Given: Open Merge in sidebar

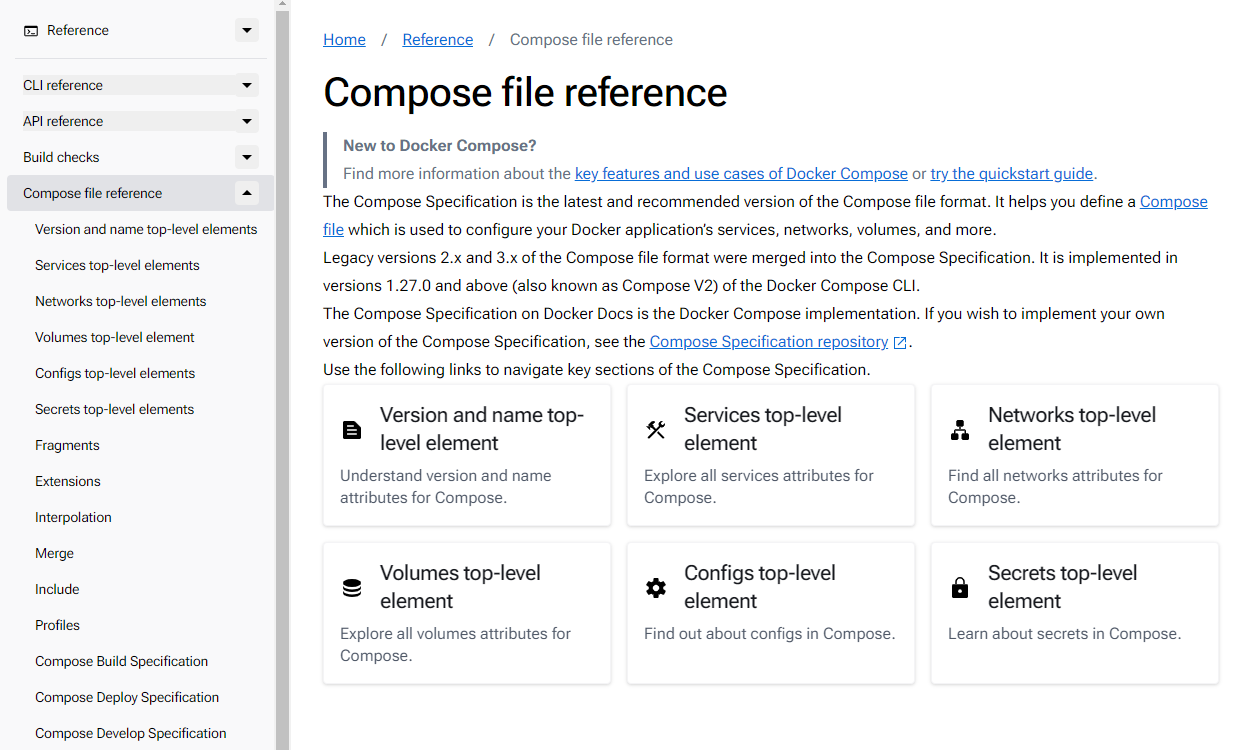Looking at the screenshot, I should coord(54,553).
